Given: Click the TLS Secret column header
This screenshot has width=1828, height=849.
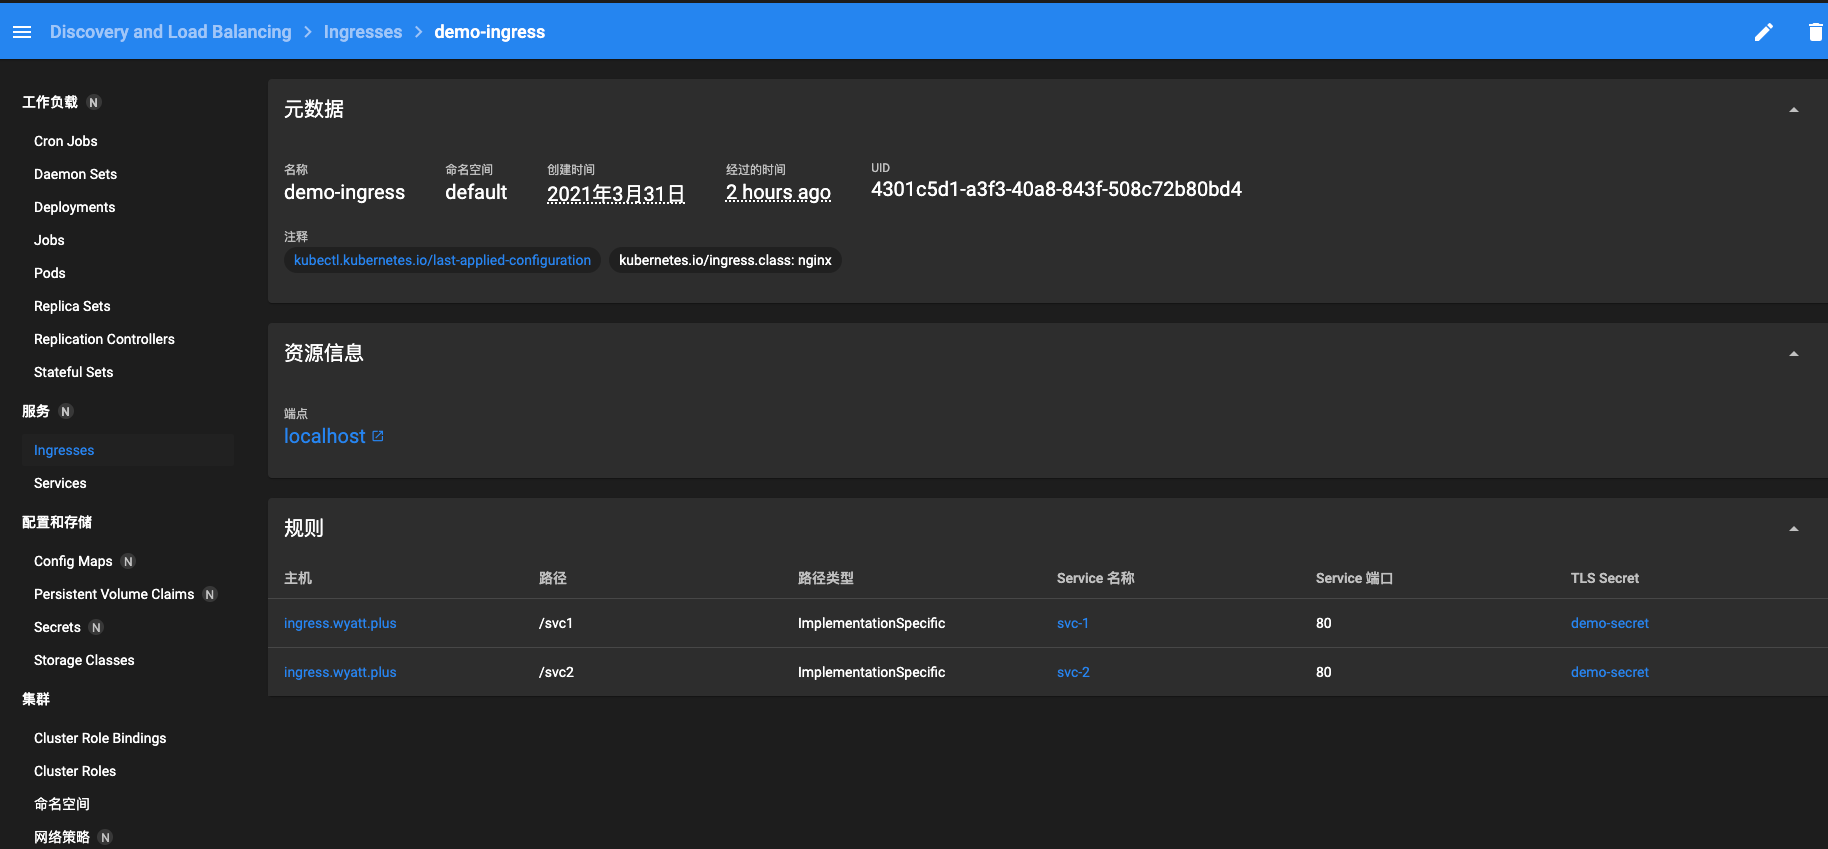Looking at the screenshot, I should [1605, 578].
